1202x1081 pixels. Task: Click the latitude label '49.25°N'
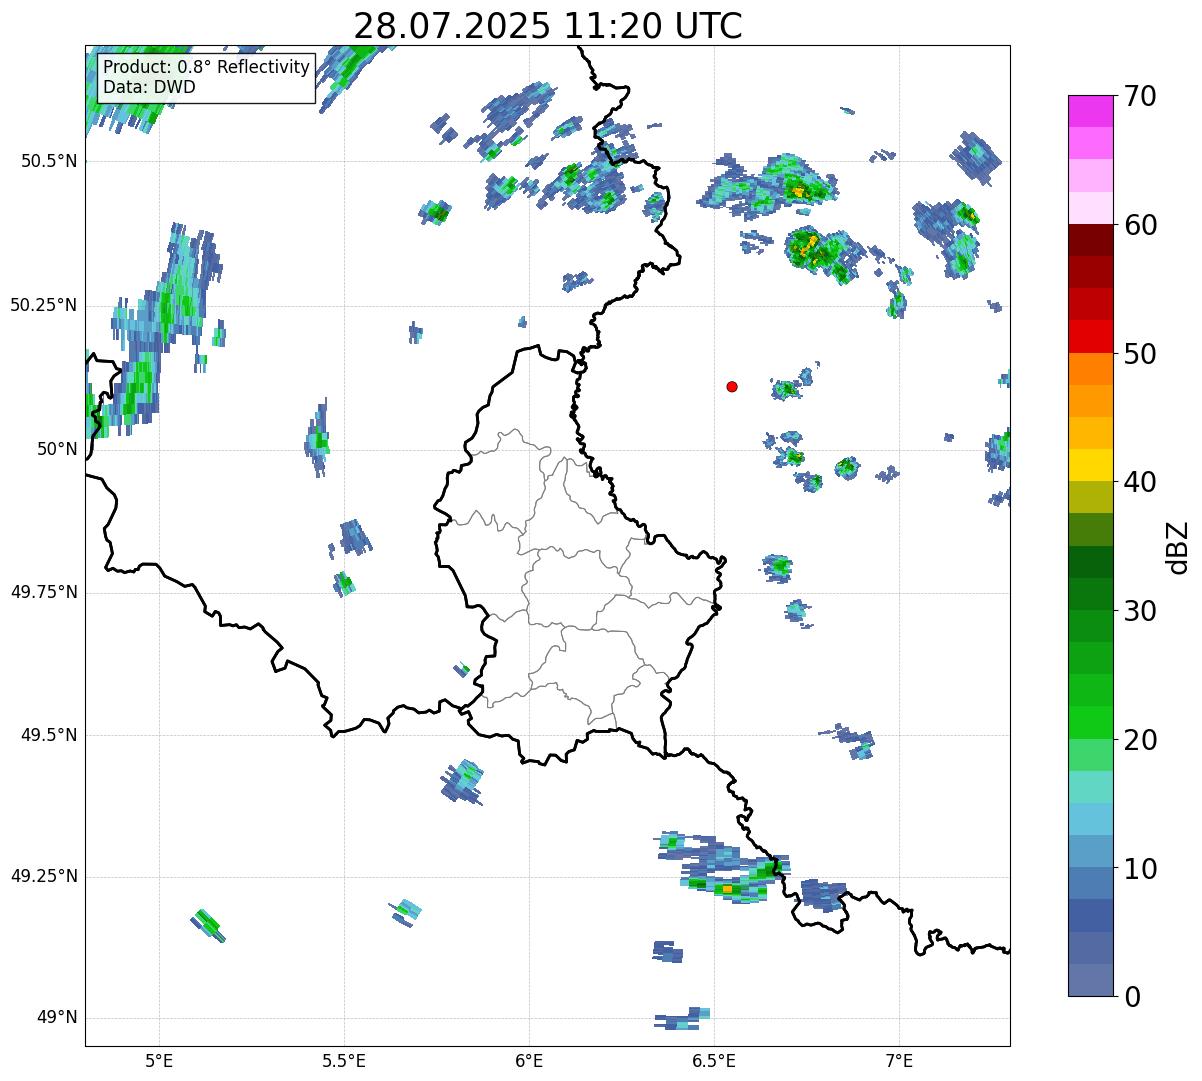coord(44,876)
